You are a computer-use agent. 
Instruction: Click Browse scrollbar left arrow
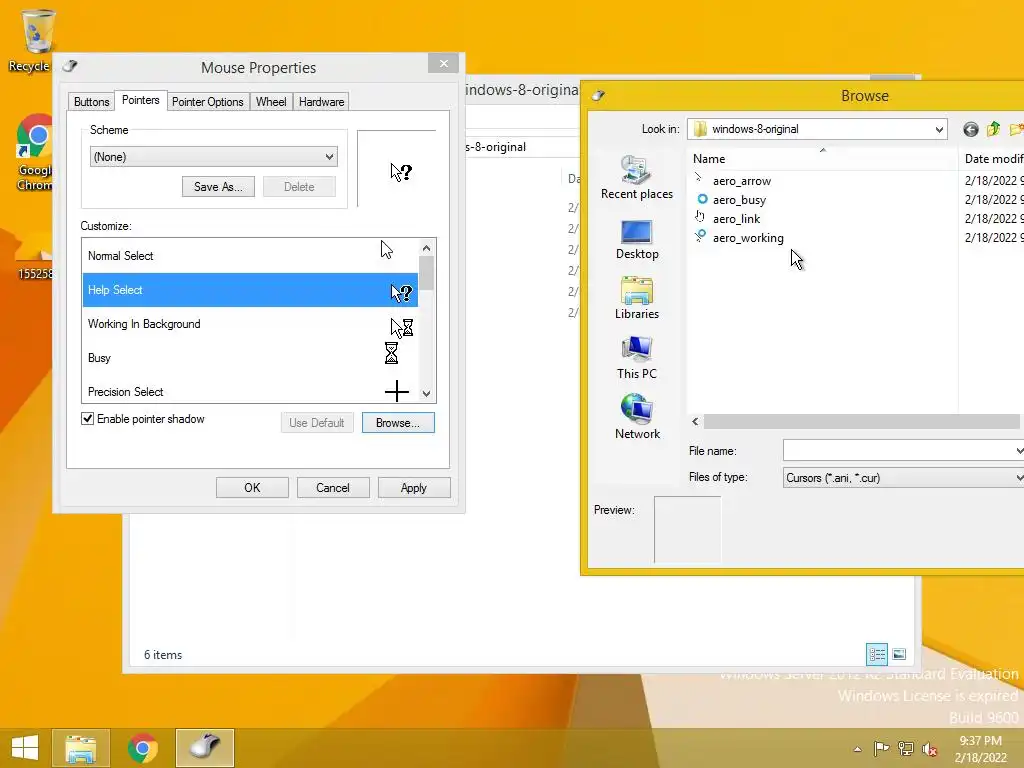pos(695,422)
